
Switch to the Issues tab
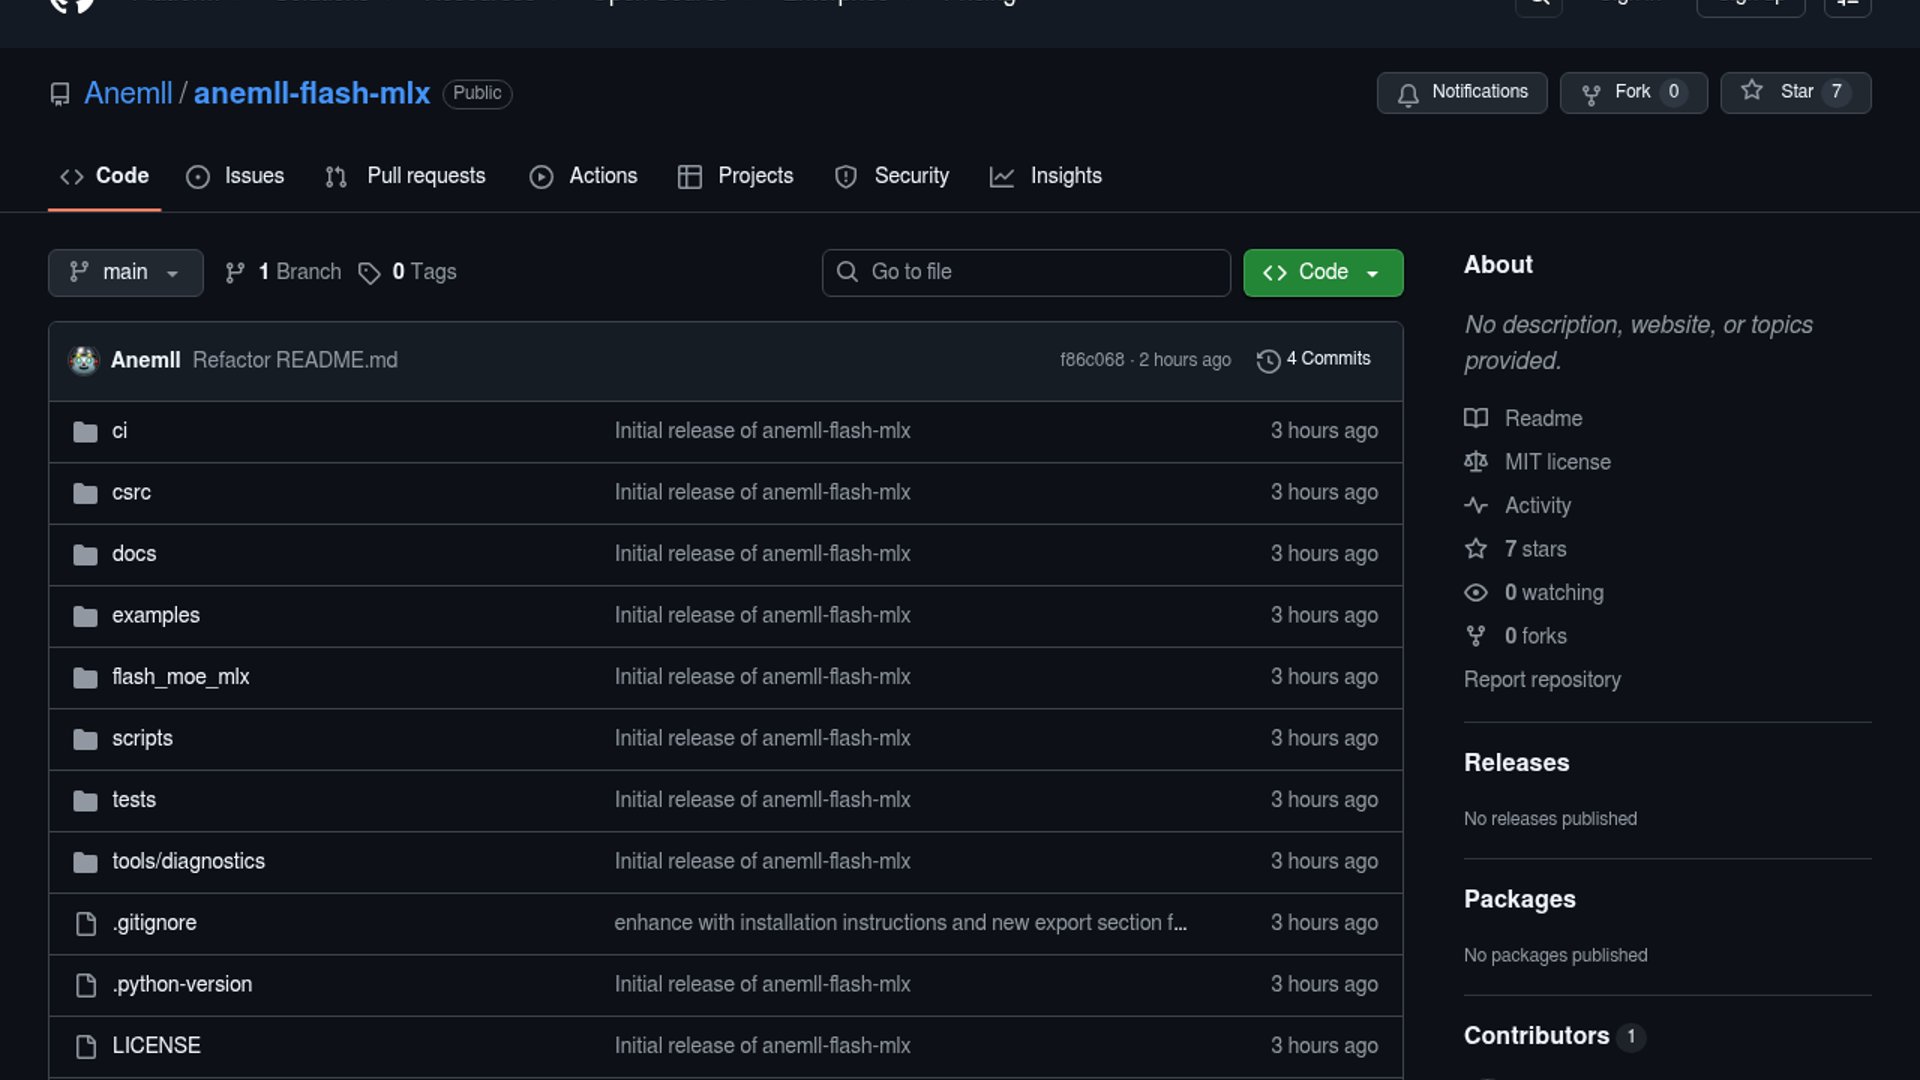(x=235, y=177)
